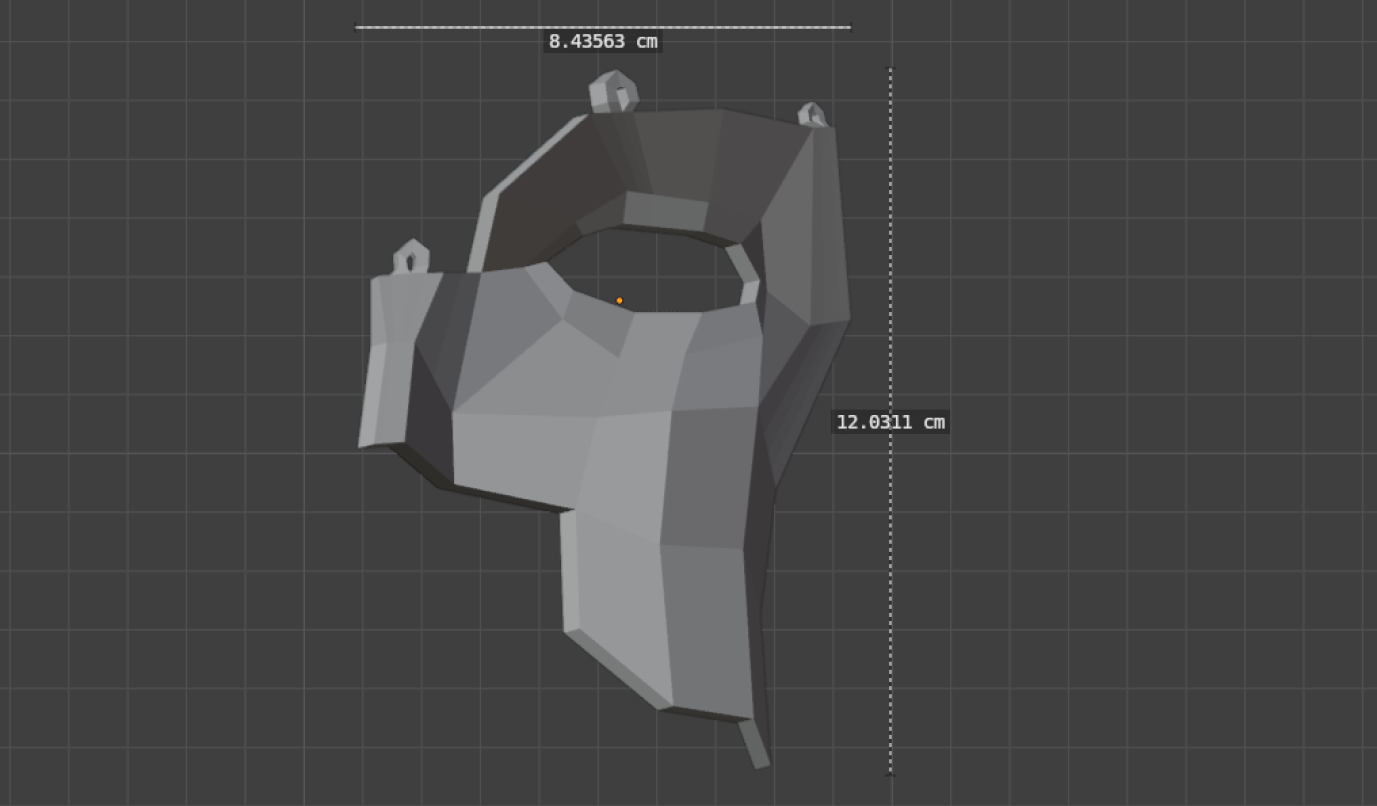
Task: Select the 8.43563 cm measurement label
Action: (x=603, y=42)
